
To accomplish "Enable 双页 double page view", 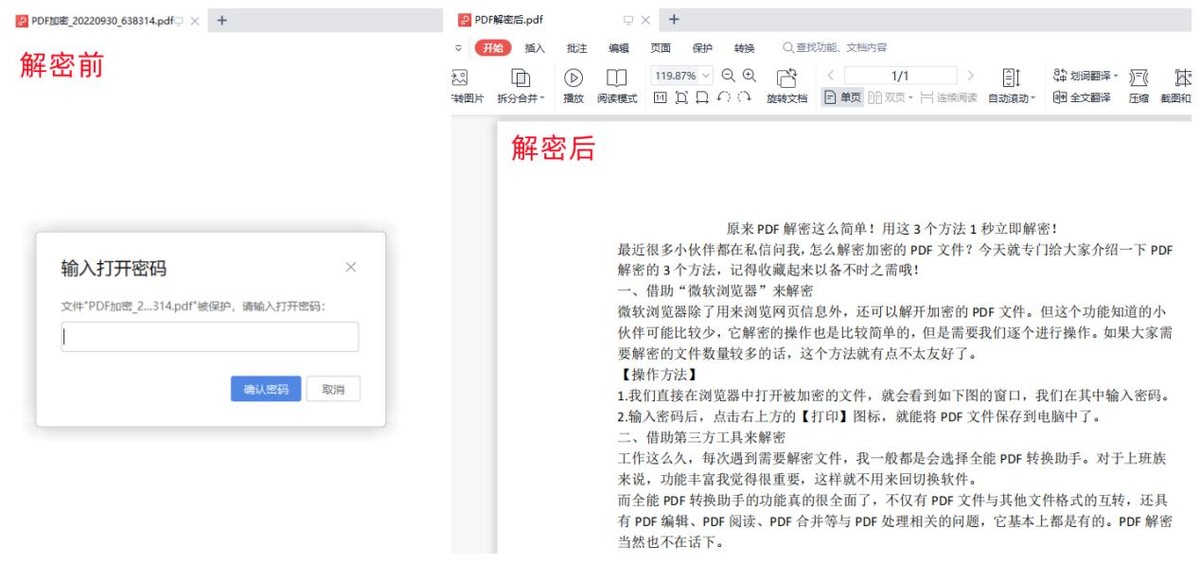I will (x=886, y=98).
